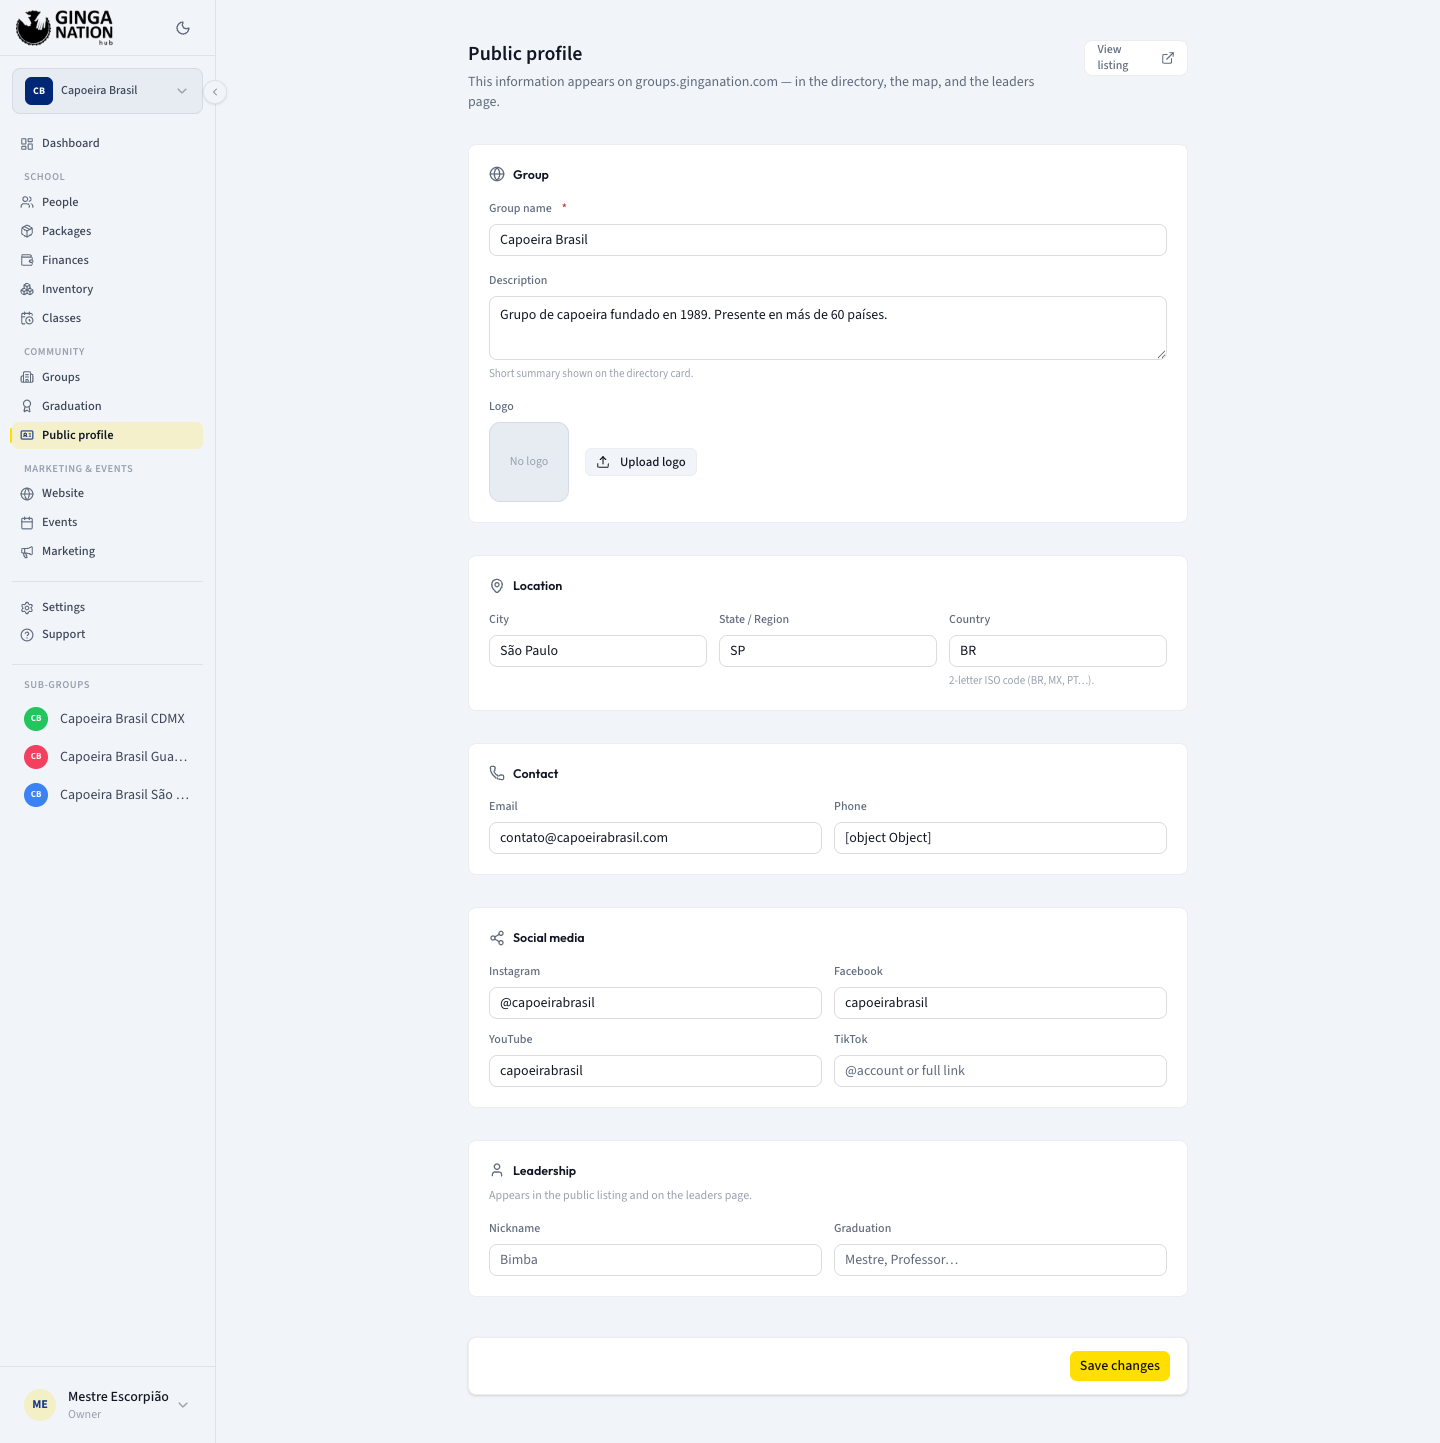Screen dimensions: 1440x1443
Task: Open the Marketing menu item
Action: coord(107,551)
